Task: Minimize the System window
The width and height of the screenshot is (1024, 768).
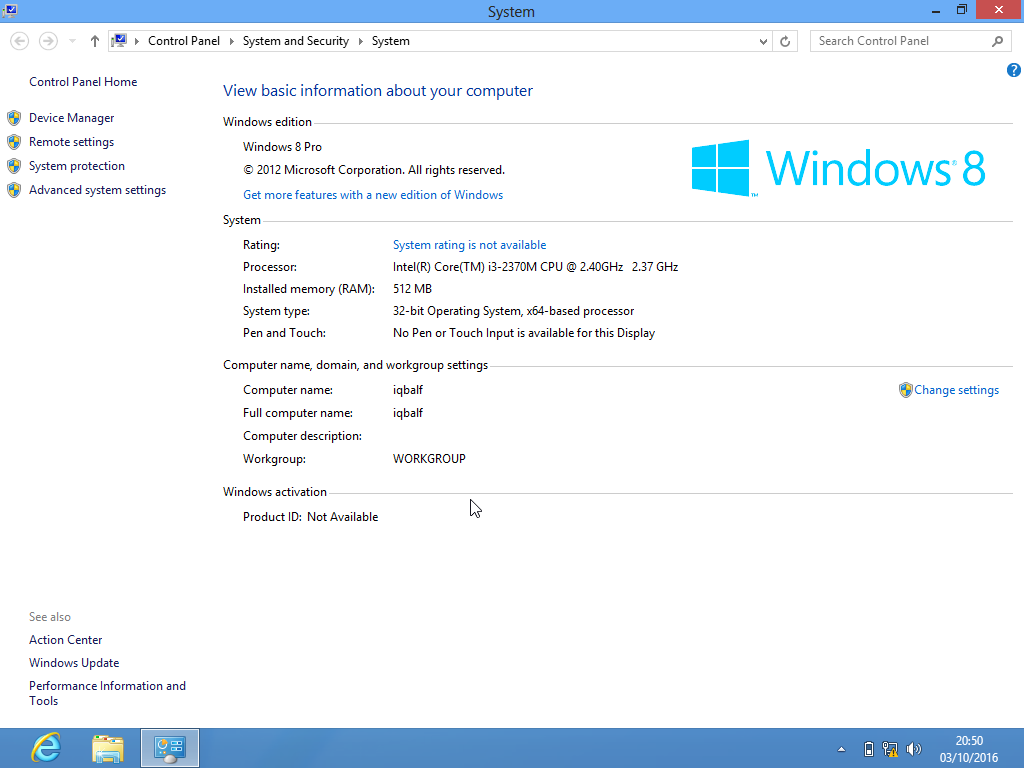Action: click(935, 10)
